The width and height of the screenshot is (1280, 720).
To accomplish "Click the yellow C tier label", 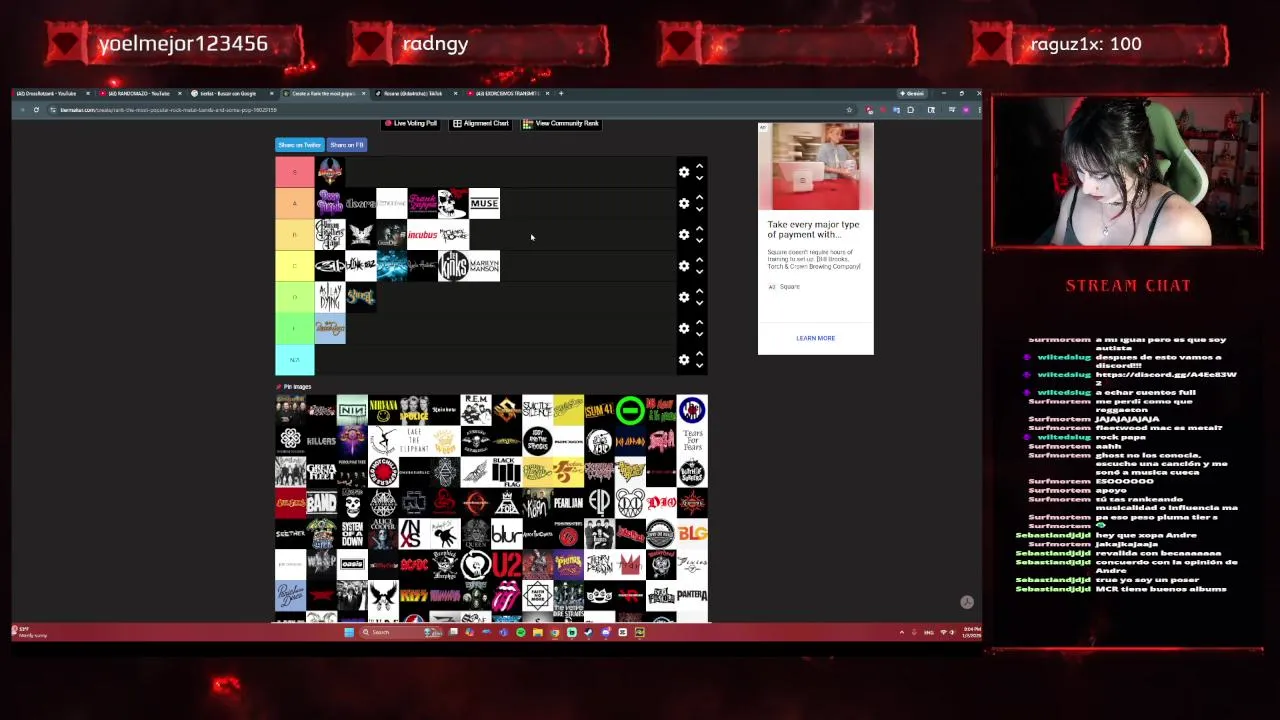I will tap(295, 266).
